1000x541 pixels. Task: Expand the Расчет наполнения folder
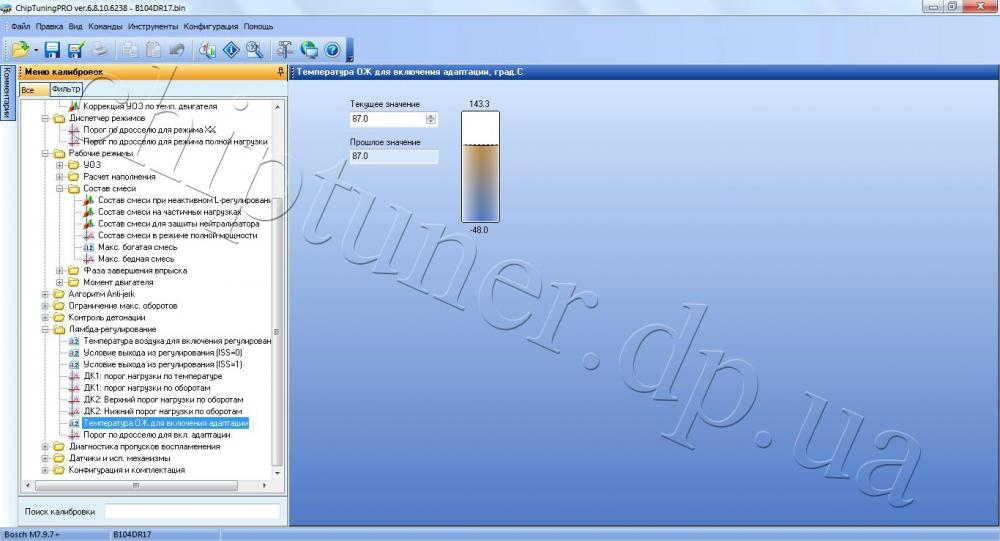tap(59, 177)
